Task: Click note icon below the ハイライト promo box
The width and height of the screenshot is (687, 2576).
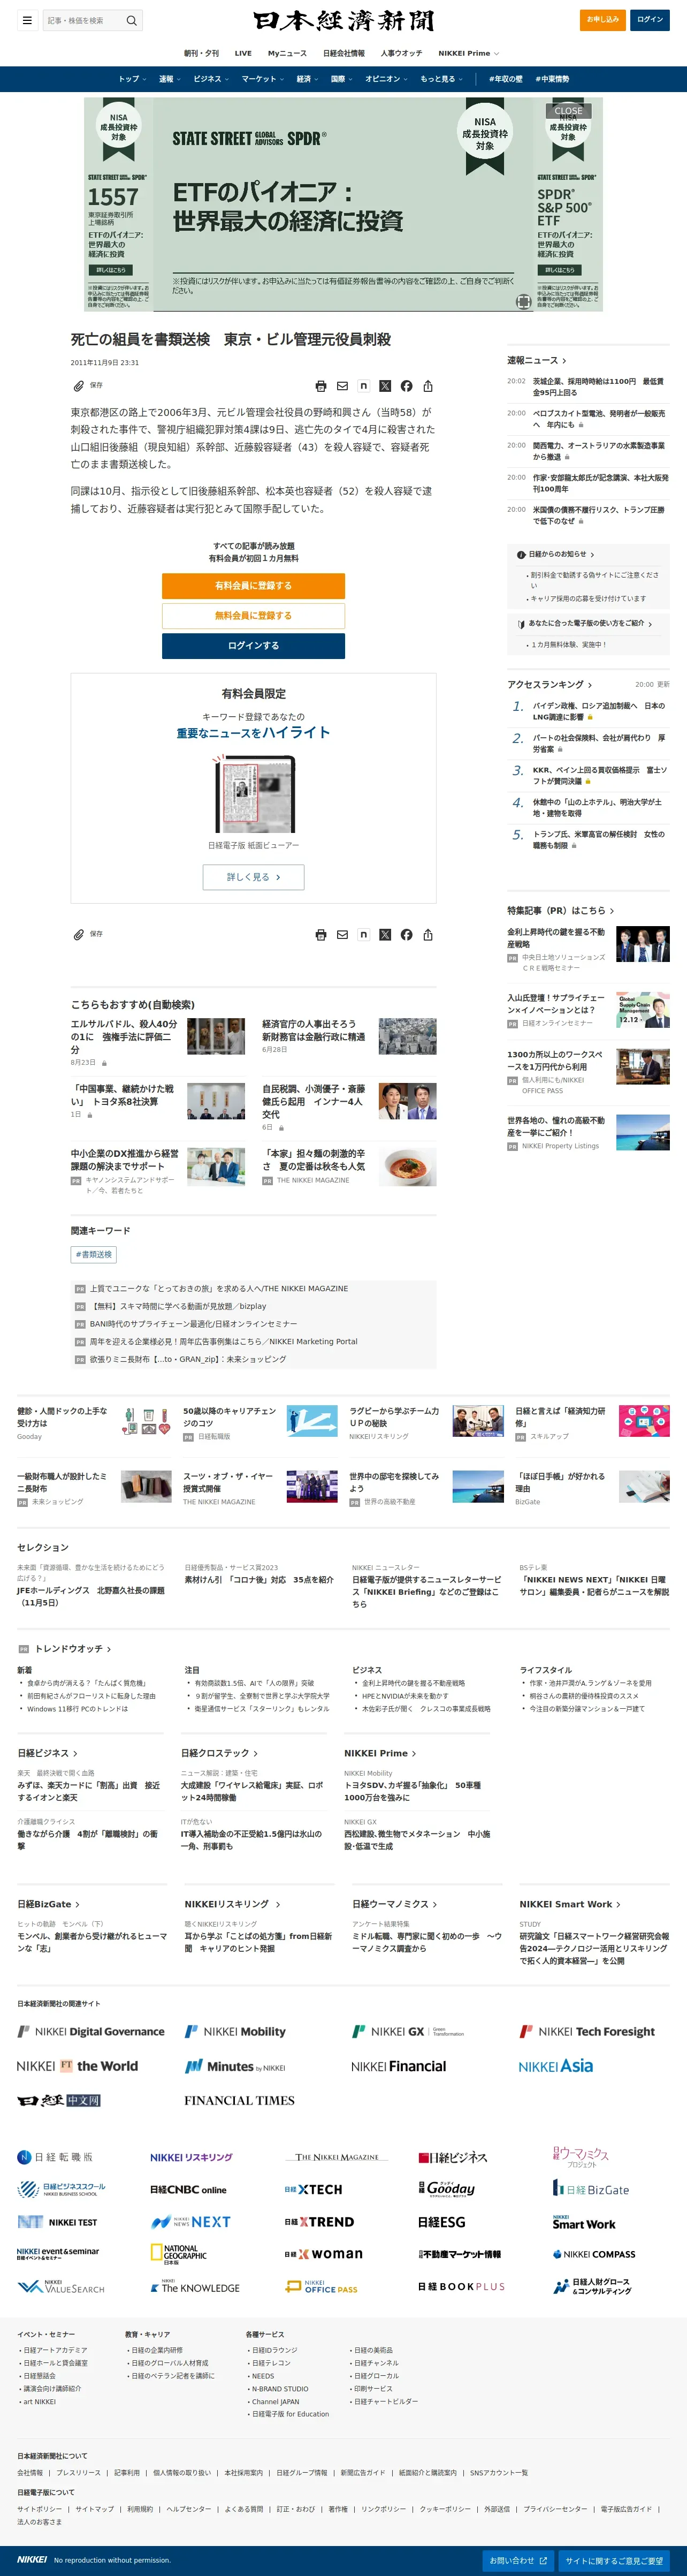Action: (363, 935)
